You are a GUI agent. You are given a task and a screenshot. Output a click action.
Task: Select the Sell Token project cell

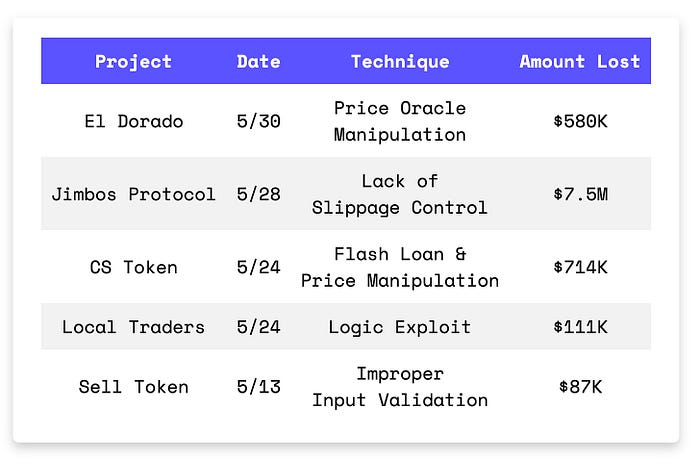(x=133, y=387)
